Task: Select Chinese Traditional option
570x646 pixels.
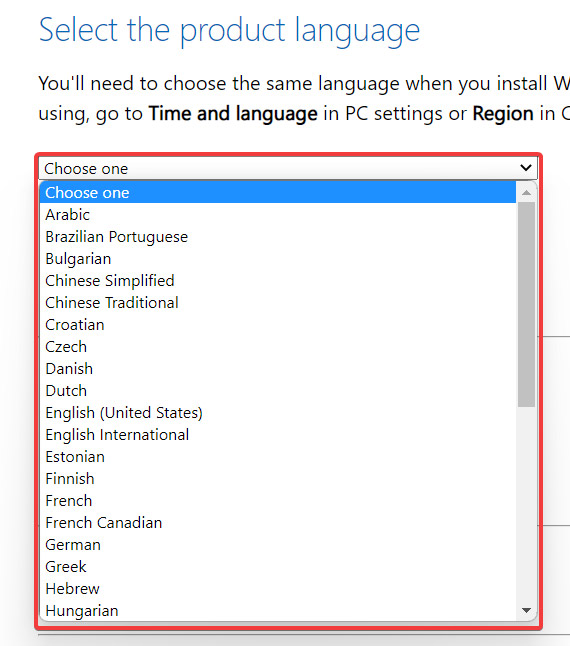Action: (x=278, y=303)
